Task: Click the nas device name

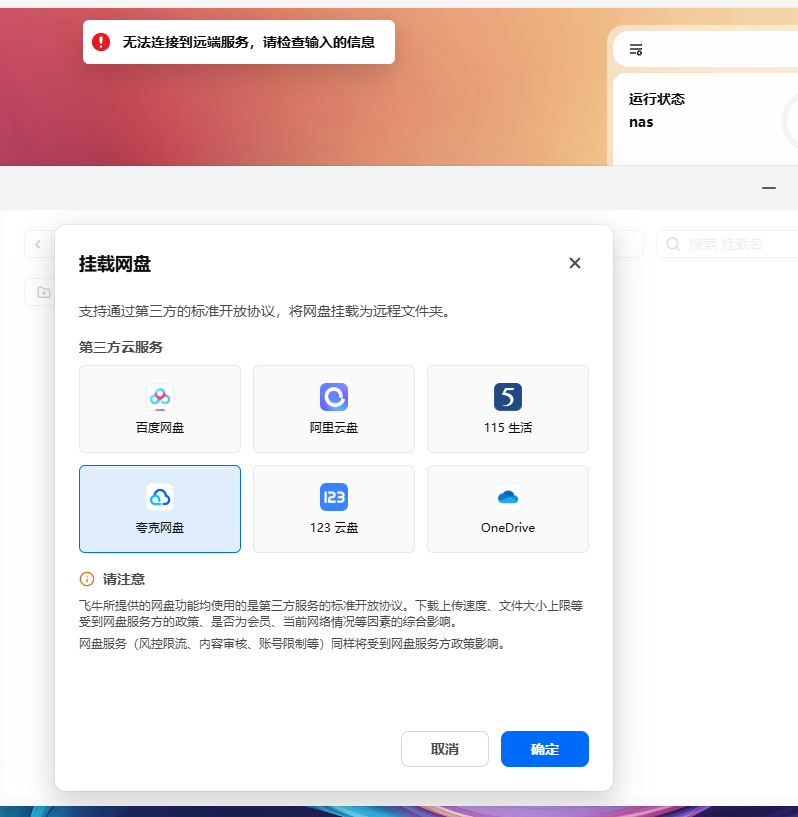Action: coord(641,122)
